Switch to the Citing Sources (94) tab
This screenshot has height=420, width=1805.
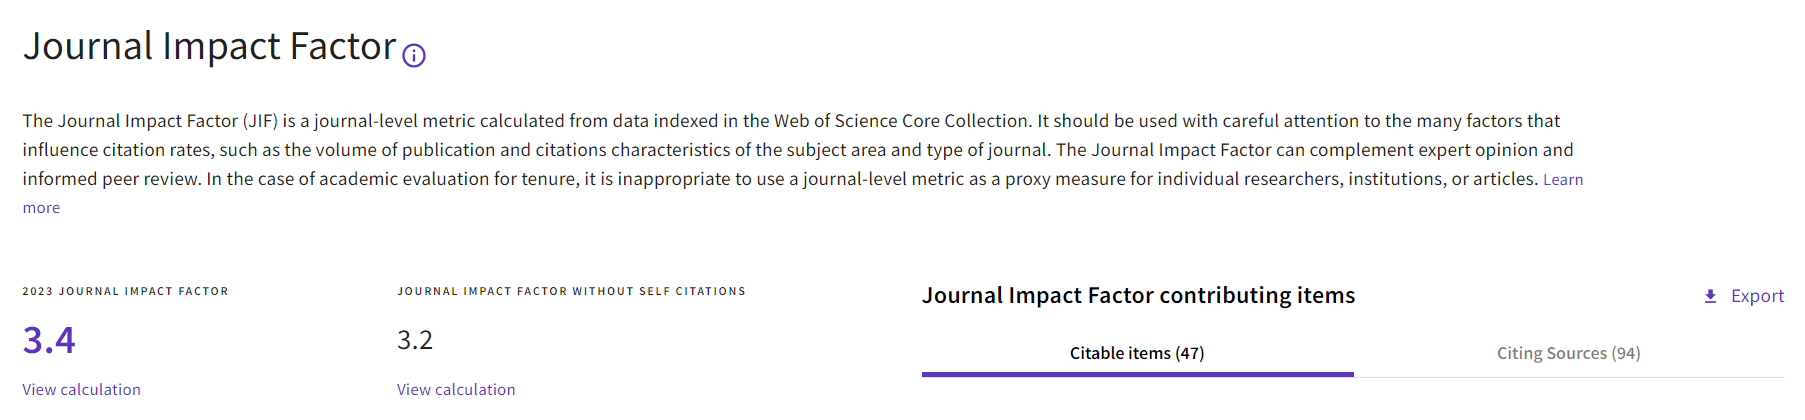coord(1568,353)
